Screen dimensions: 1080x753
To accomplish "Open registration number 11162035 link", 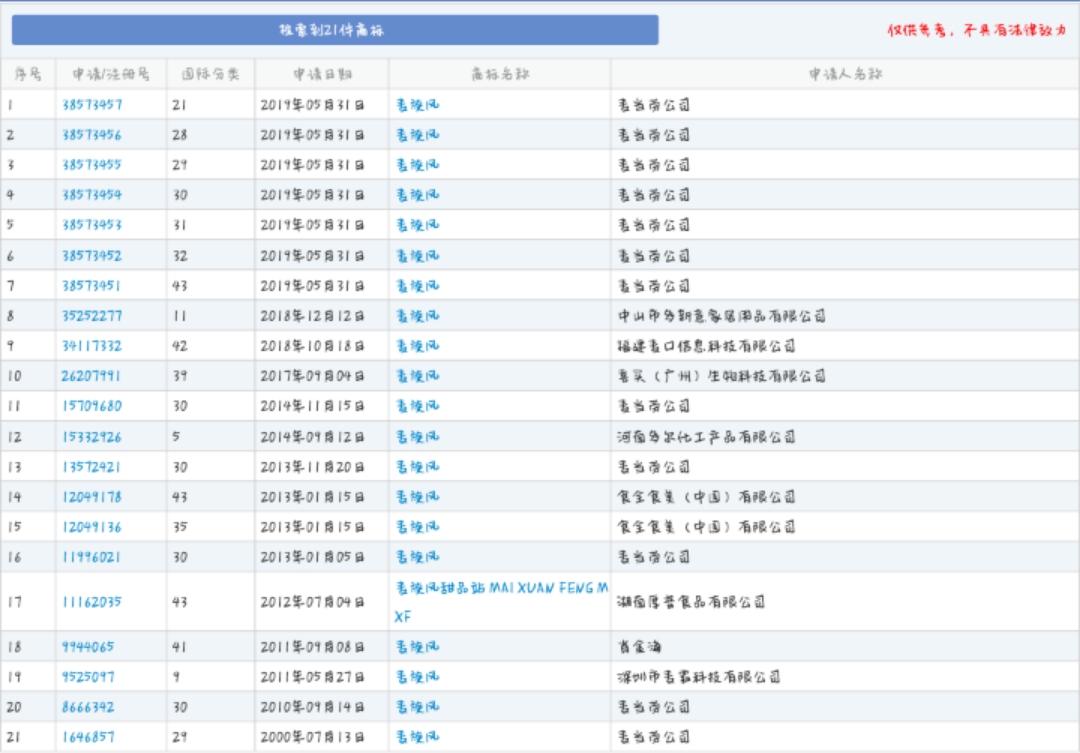I will (x=92, y=602).
